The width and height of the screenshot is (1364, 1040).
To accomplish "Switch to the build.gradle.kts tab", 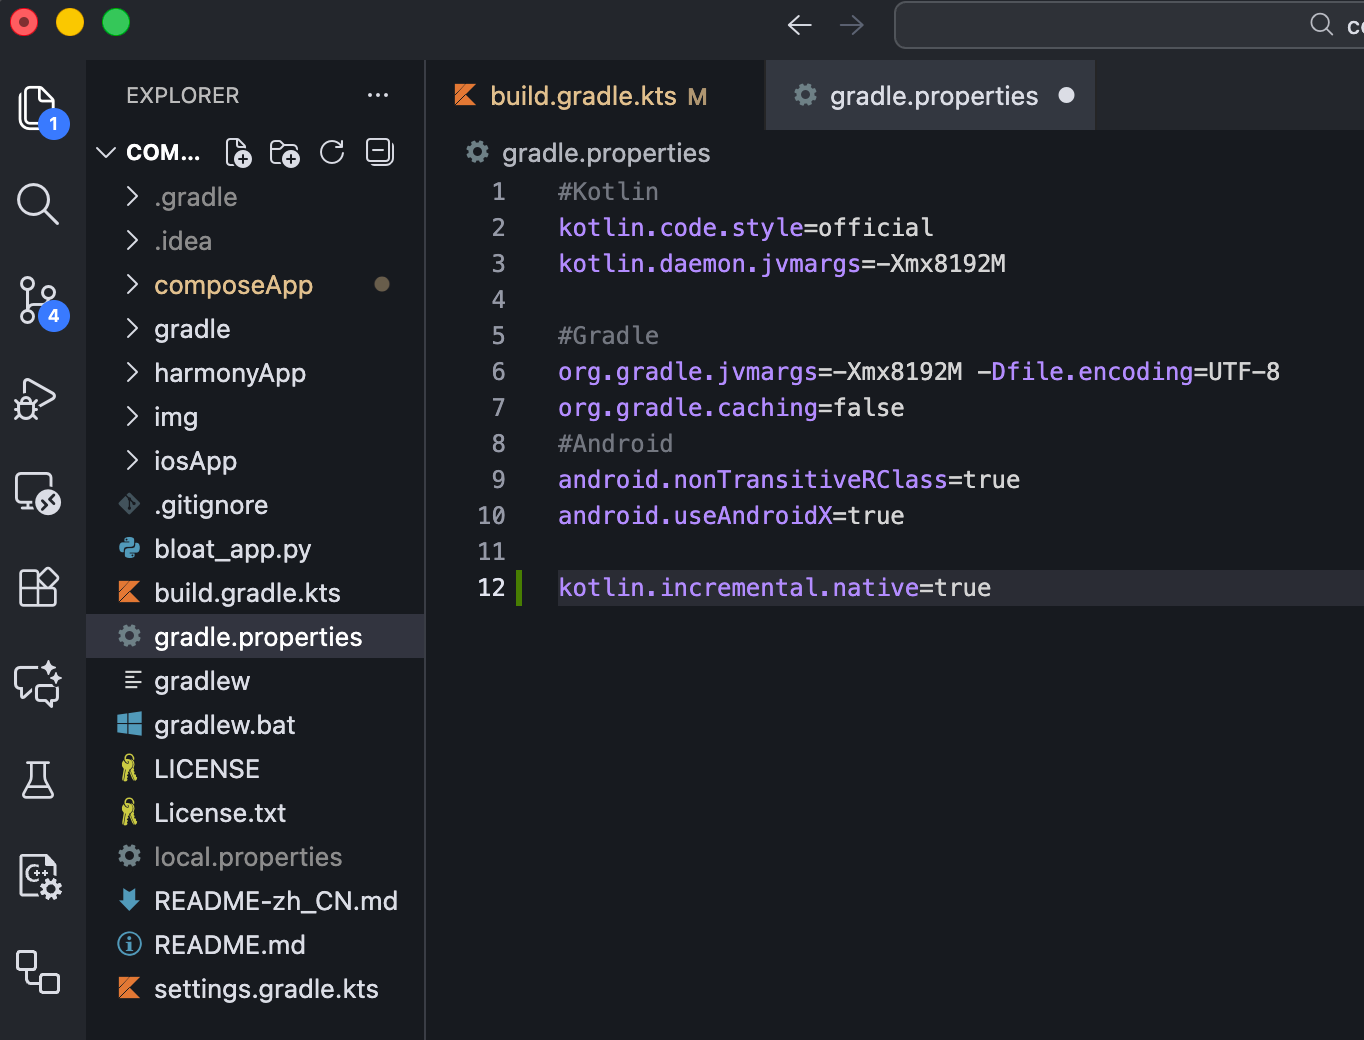I will tap(583, 96).
